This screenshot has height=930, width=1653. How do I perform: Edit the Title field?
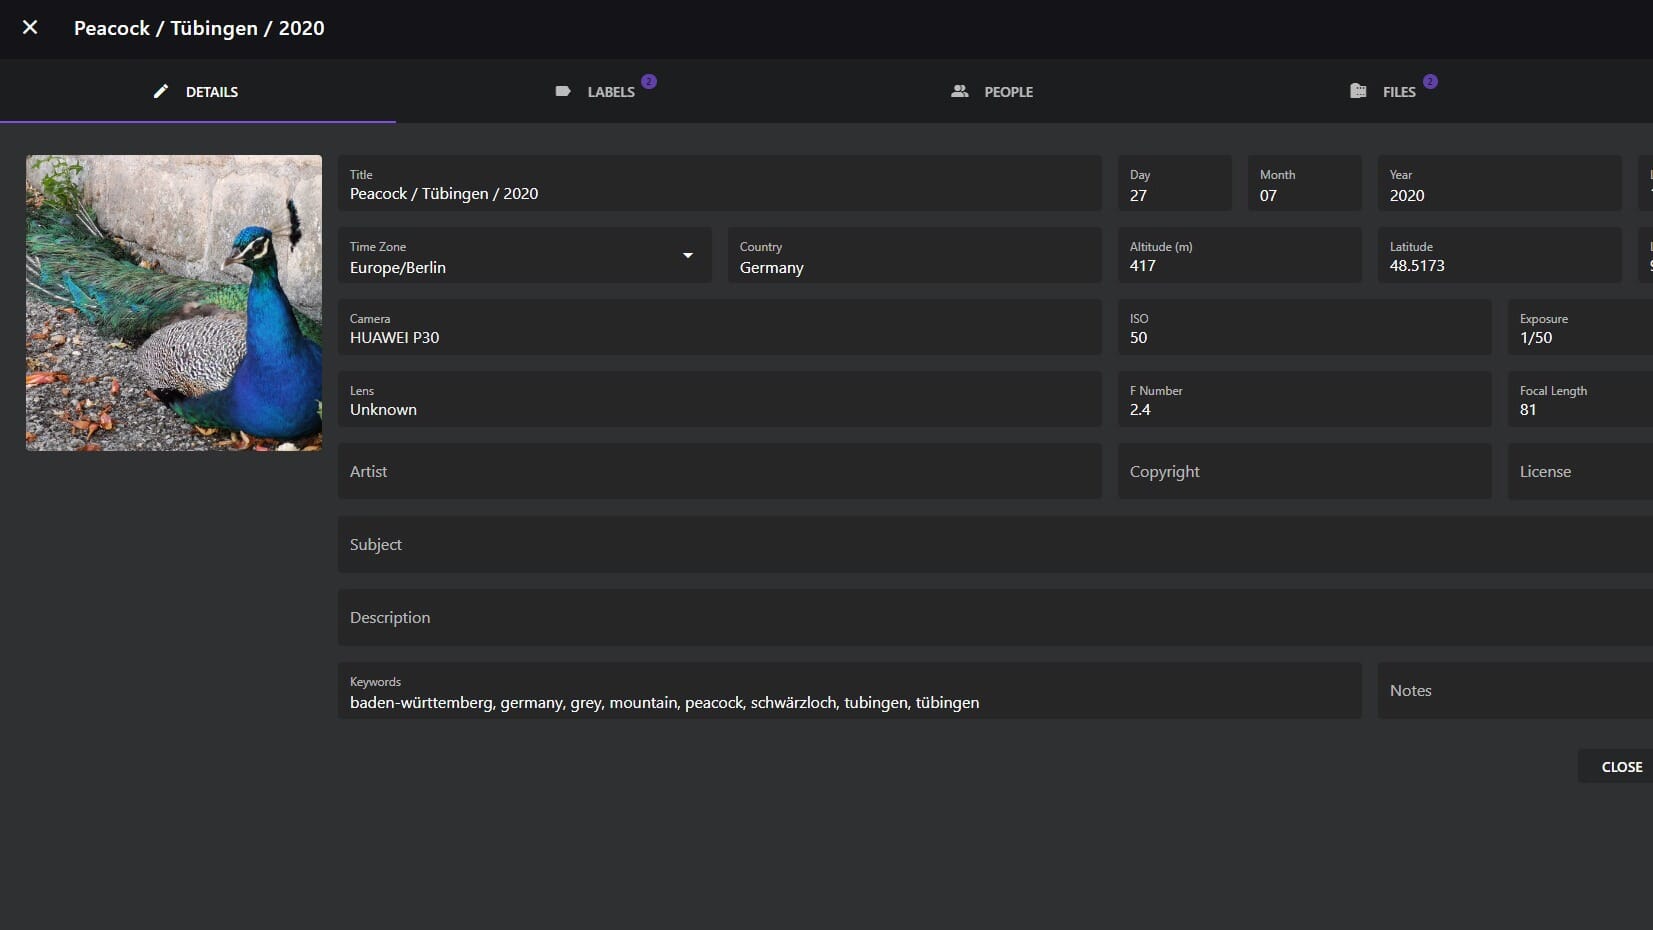[x=719, y=193]
